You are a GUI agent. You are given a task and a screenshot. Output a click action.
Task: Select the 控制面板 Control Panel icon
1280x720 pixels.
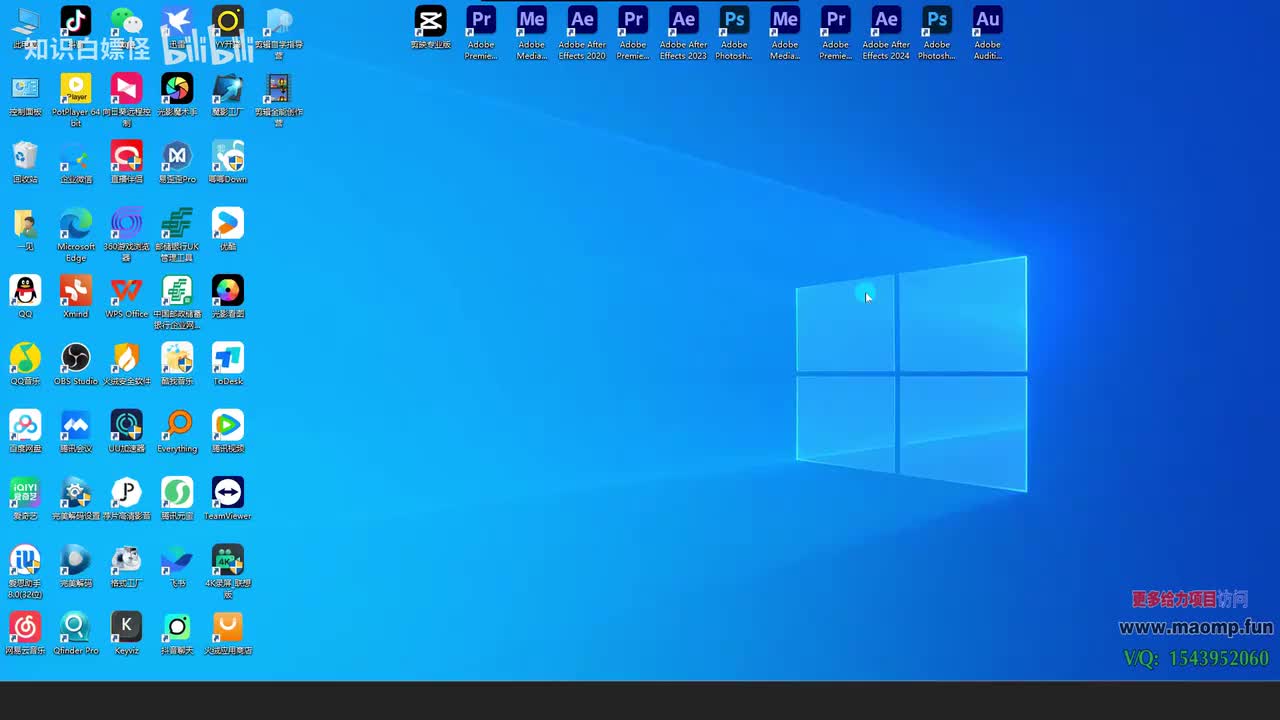(25, 89)
